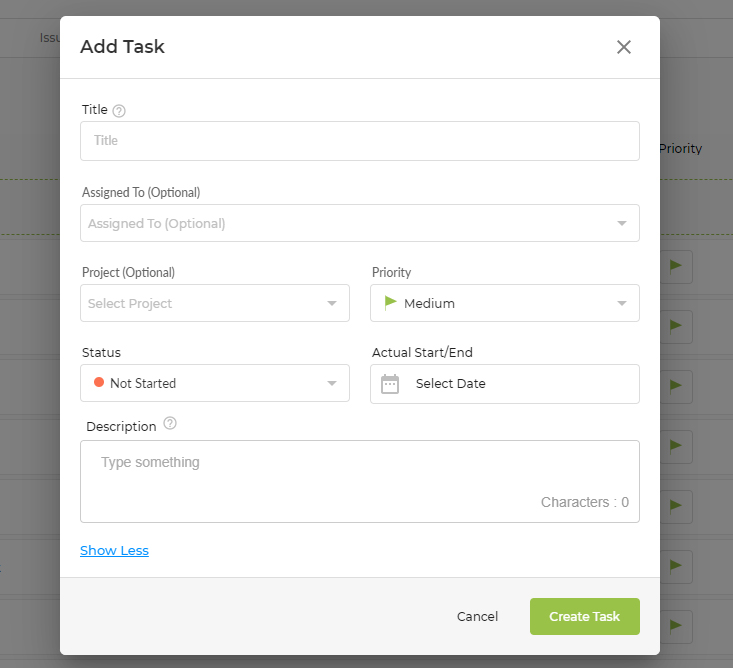Open the Assigned To dropdown
733x668 pixels.
pyautogui.click(x=360, y=223)
